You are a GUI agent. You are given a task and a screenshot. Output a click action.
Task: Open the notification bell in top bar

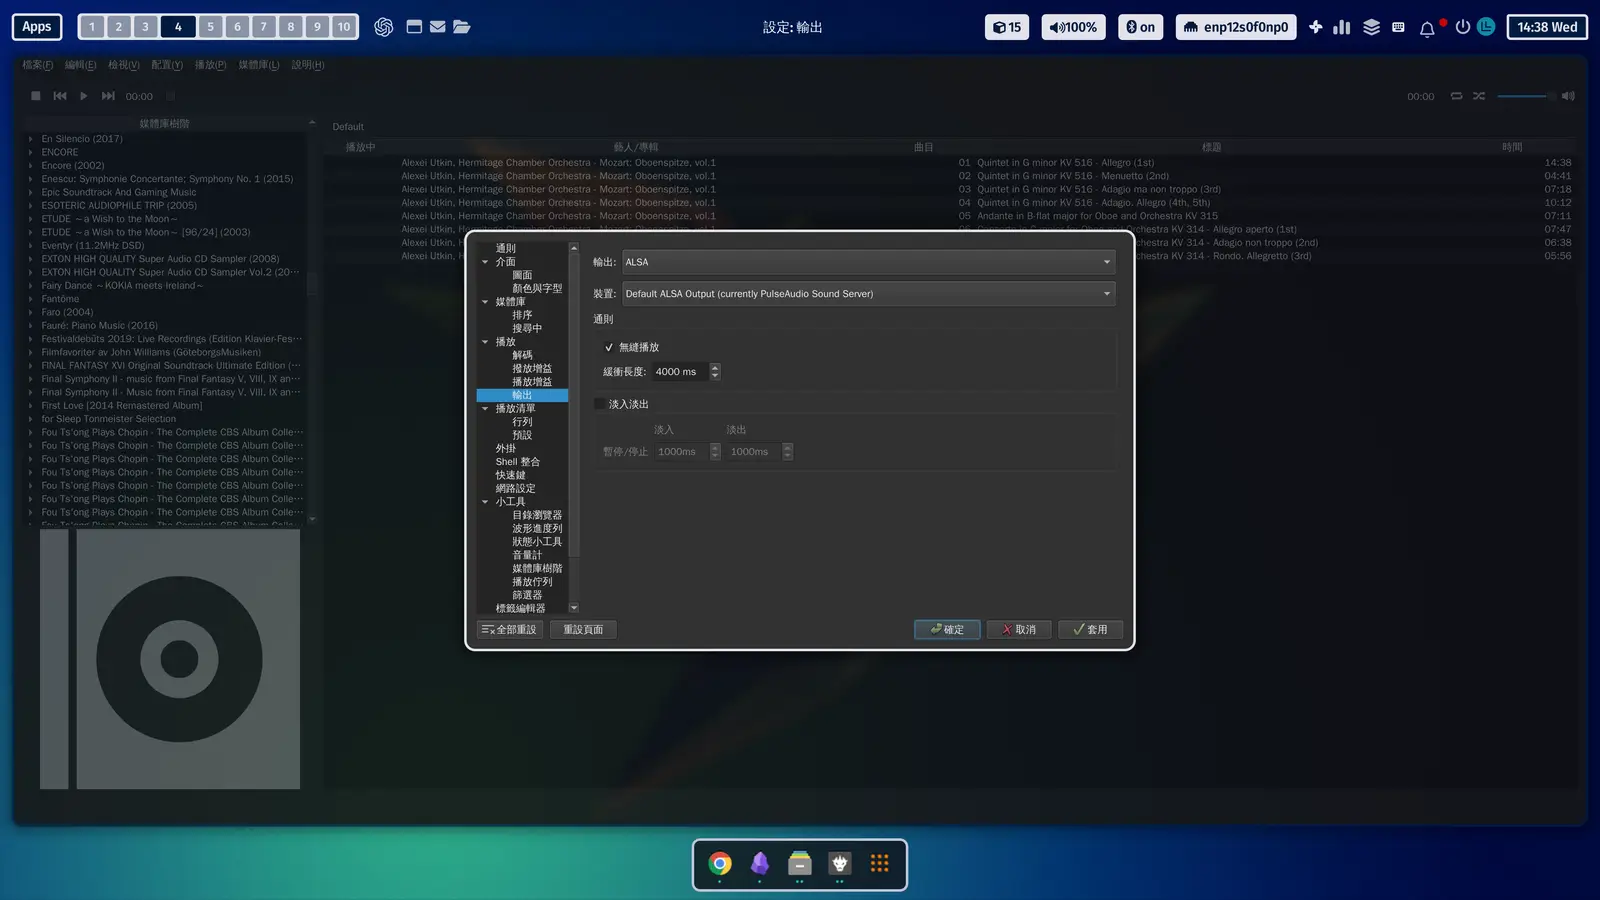[1427, 28]
